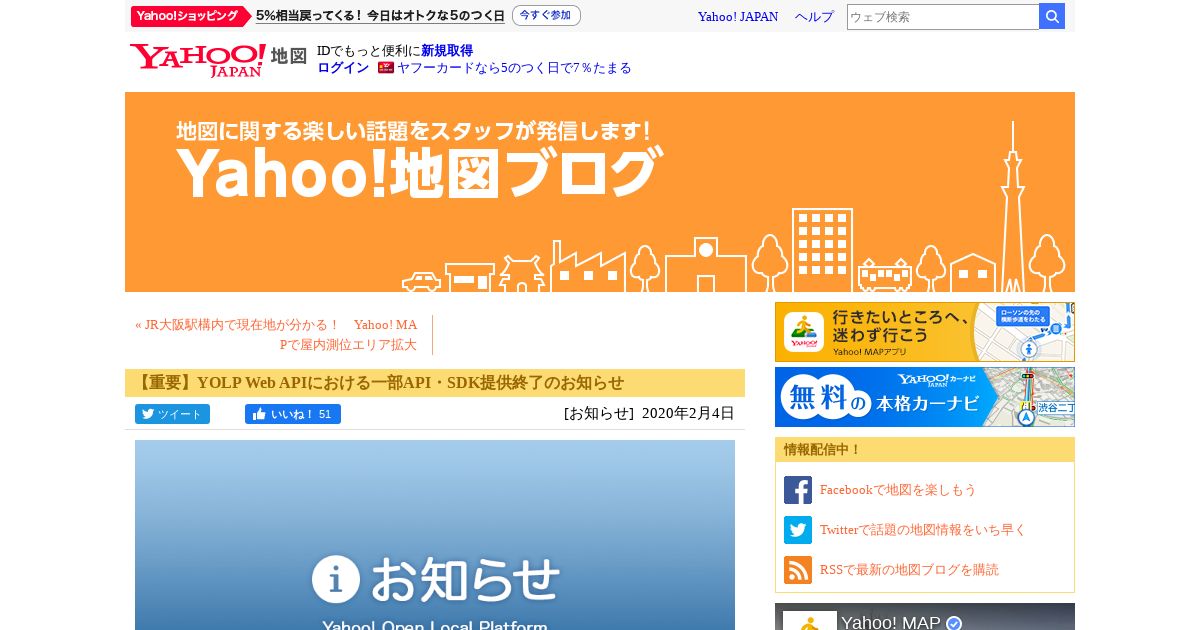The width and height of the screenshot is (1200, 630).
Task: Click the article title about YOLP Web API
Action: coord(380,383)
